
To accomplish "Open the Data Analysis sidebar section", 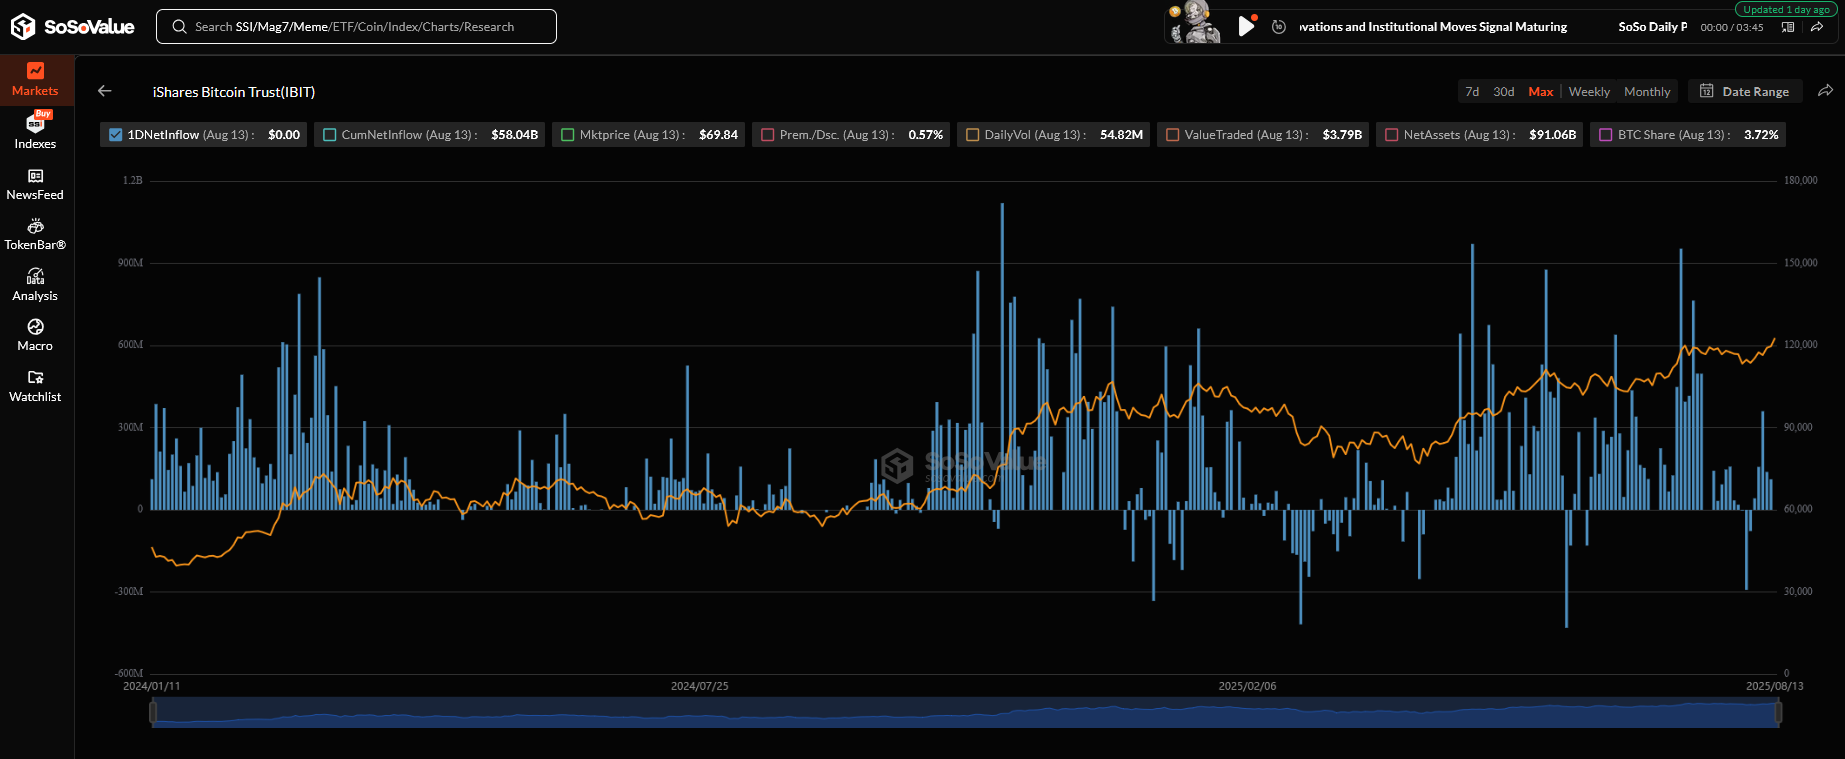I will point(35,285).
